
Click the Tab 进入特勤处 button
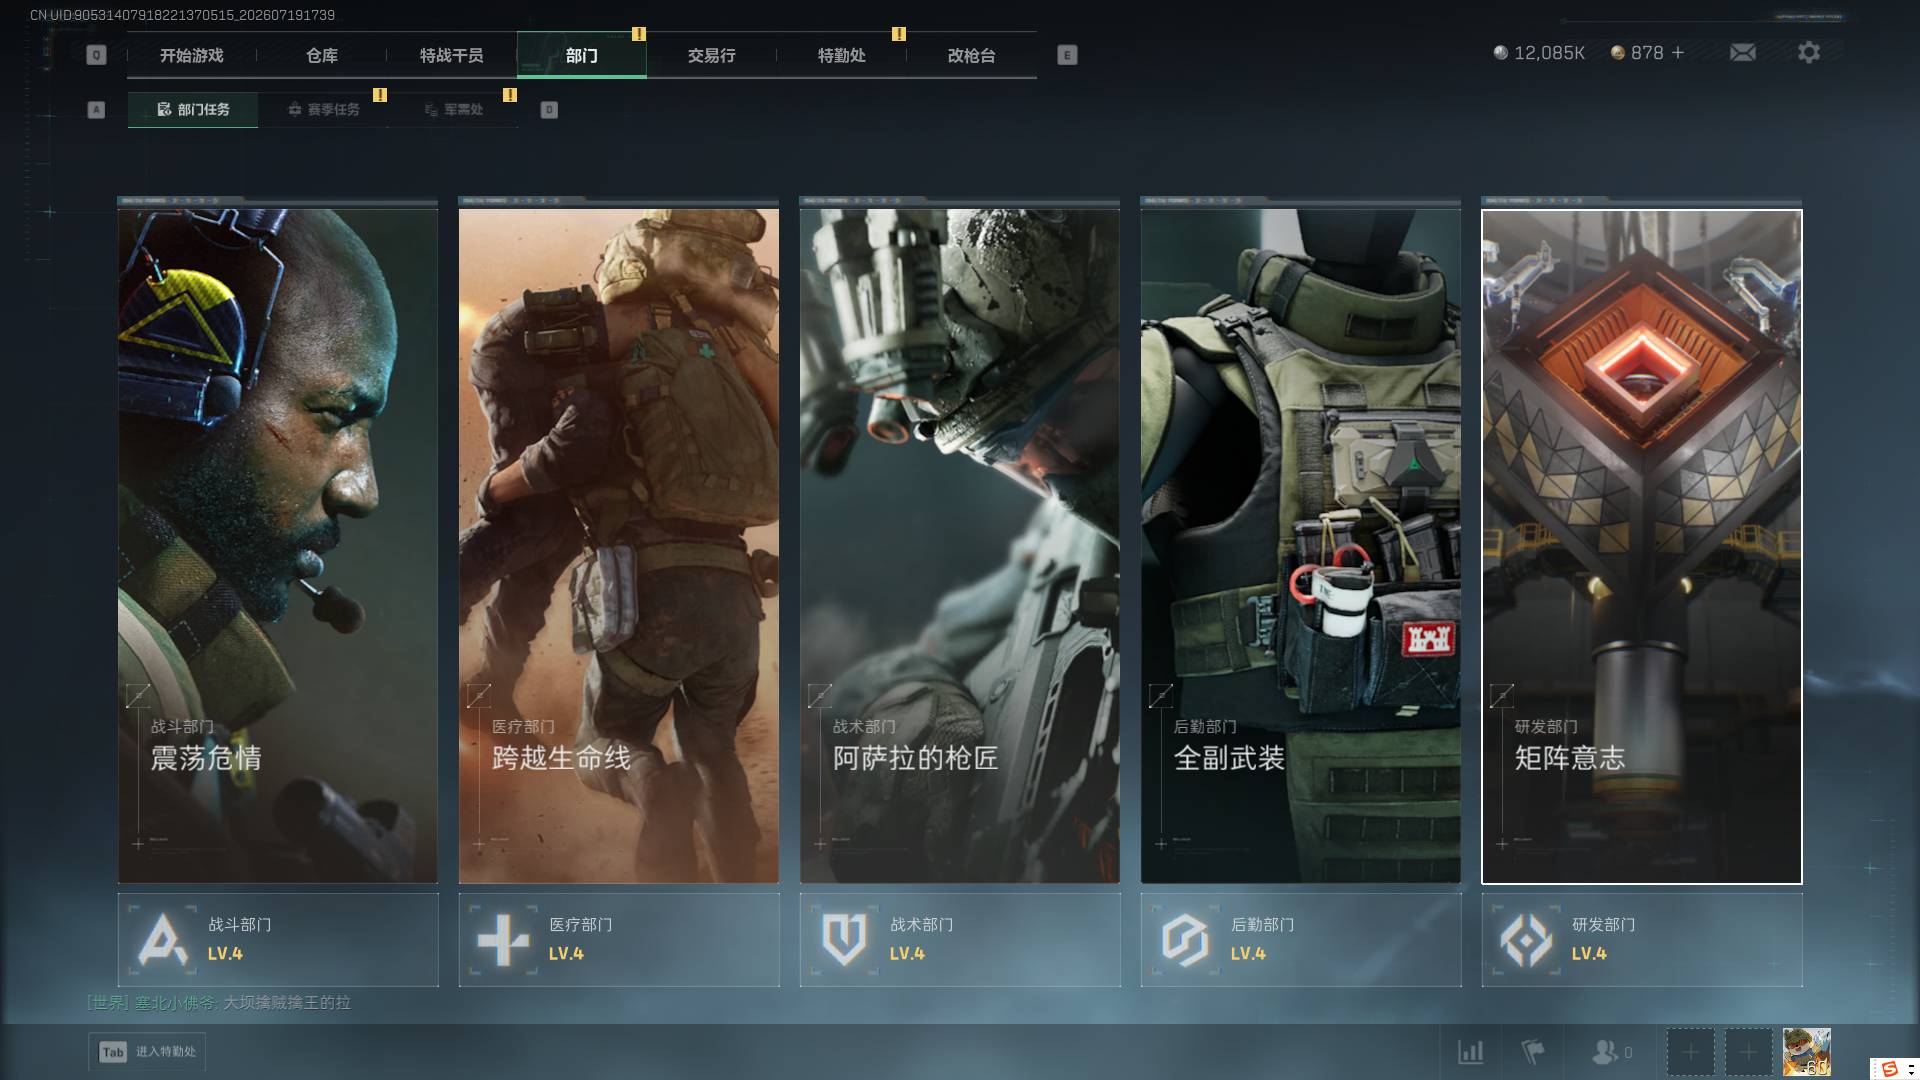click(147, 1052)
